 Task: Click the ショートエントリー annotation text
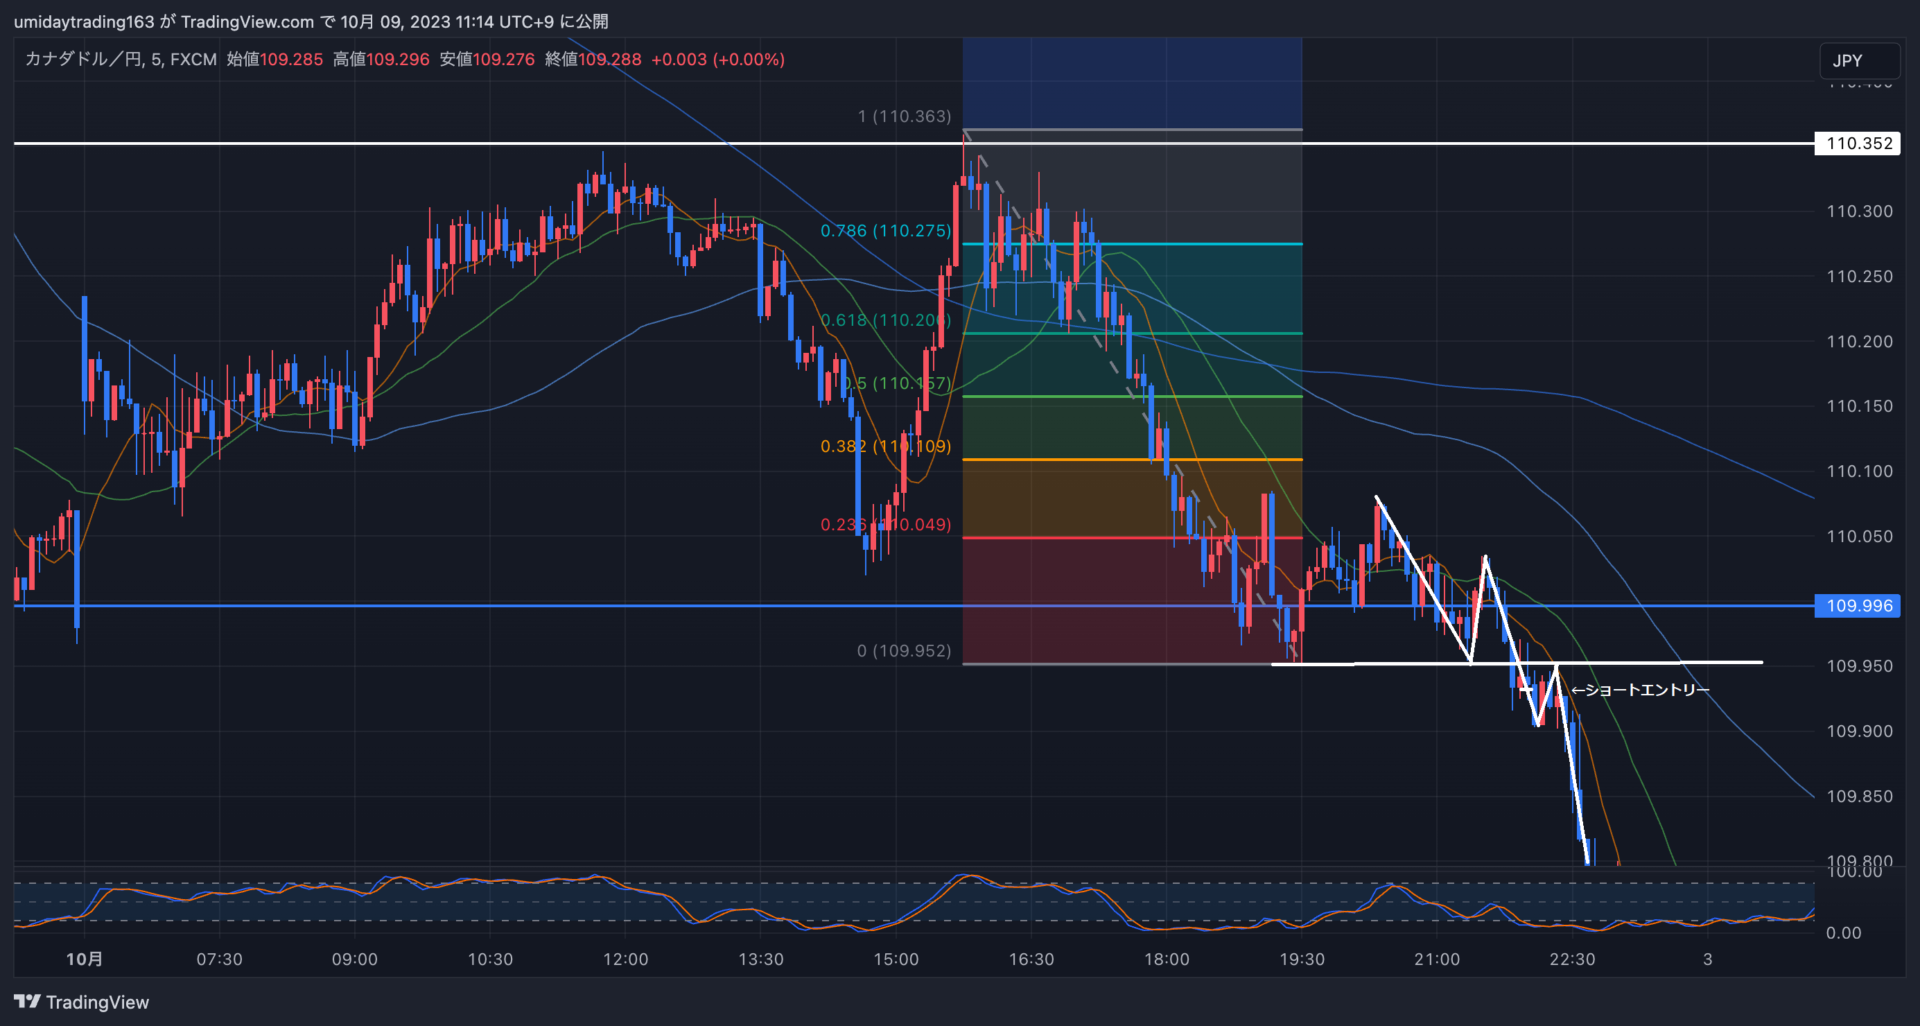pos(1640,690)
